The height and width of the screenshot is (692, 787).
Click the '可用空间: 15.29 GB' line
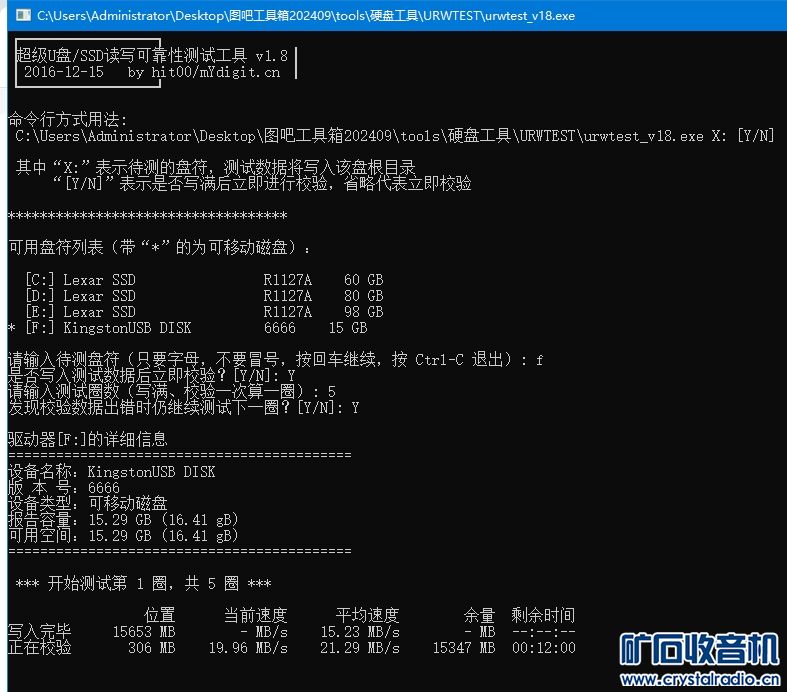123,536
